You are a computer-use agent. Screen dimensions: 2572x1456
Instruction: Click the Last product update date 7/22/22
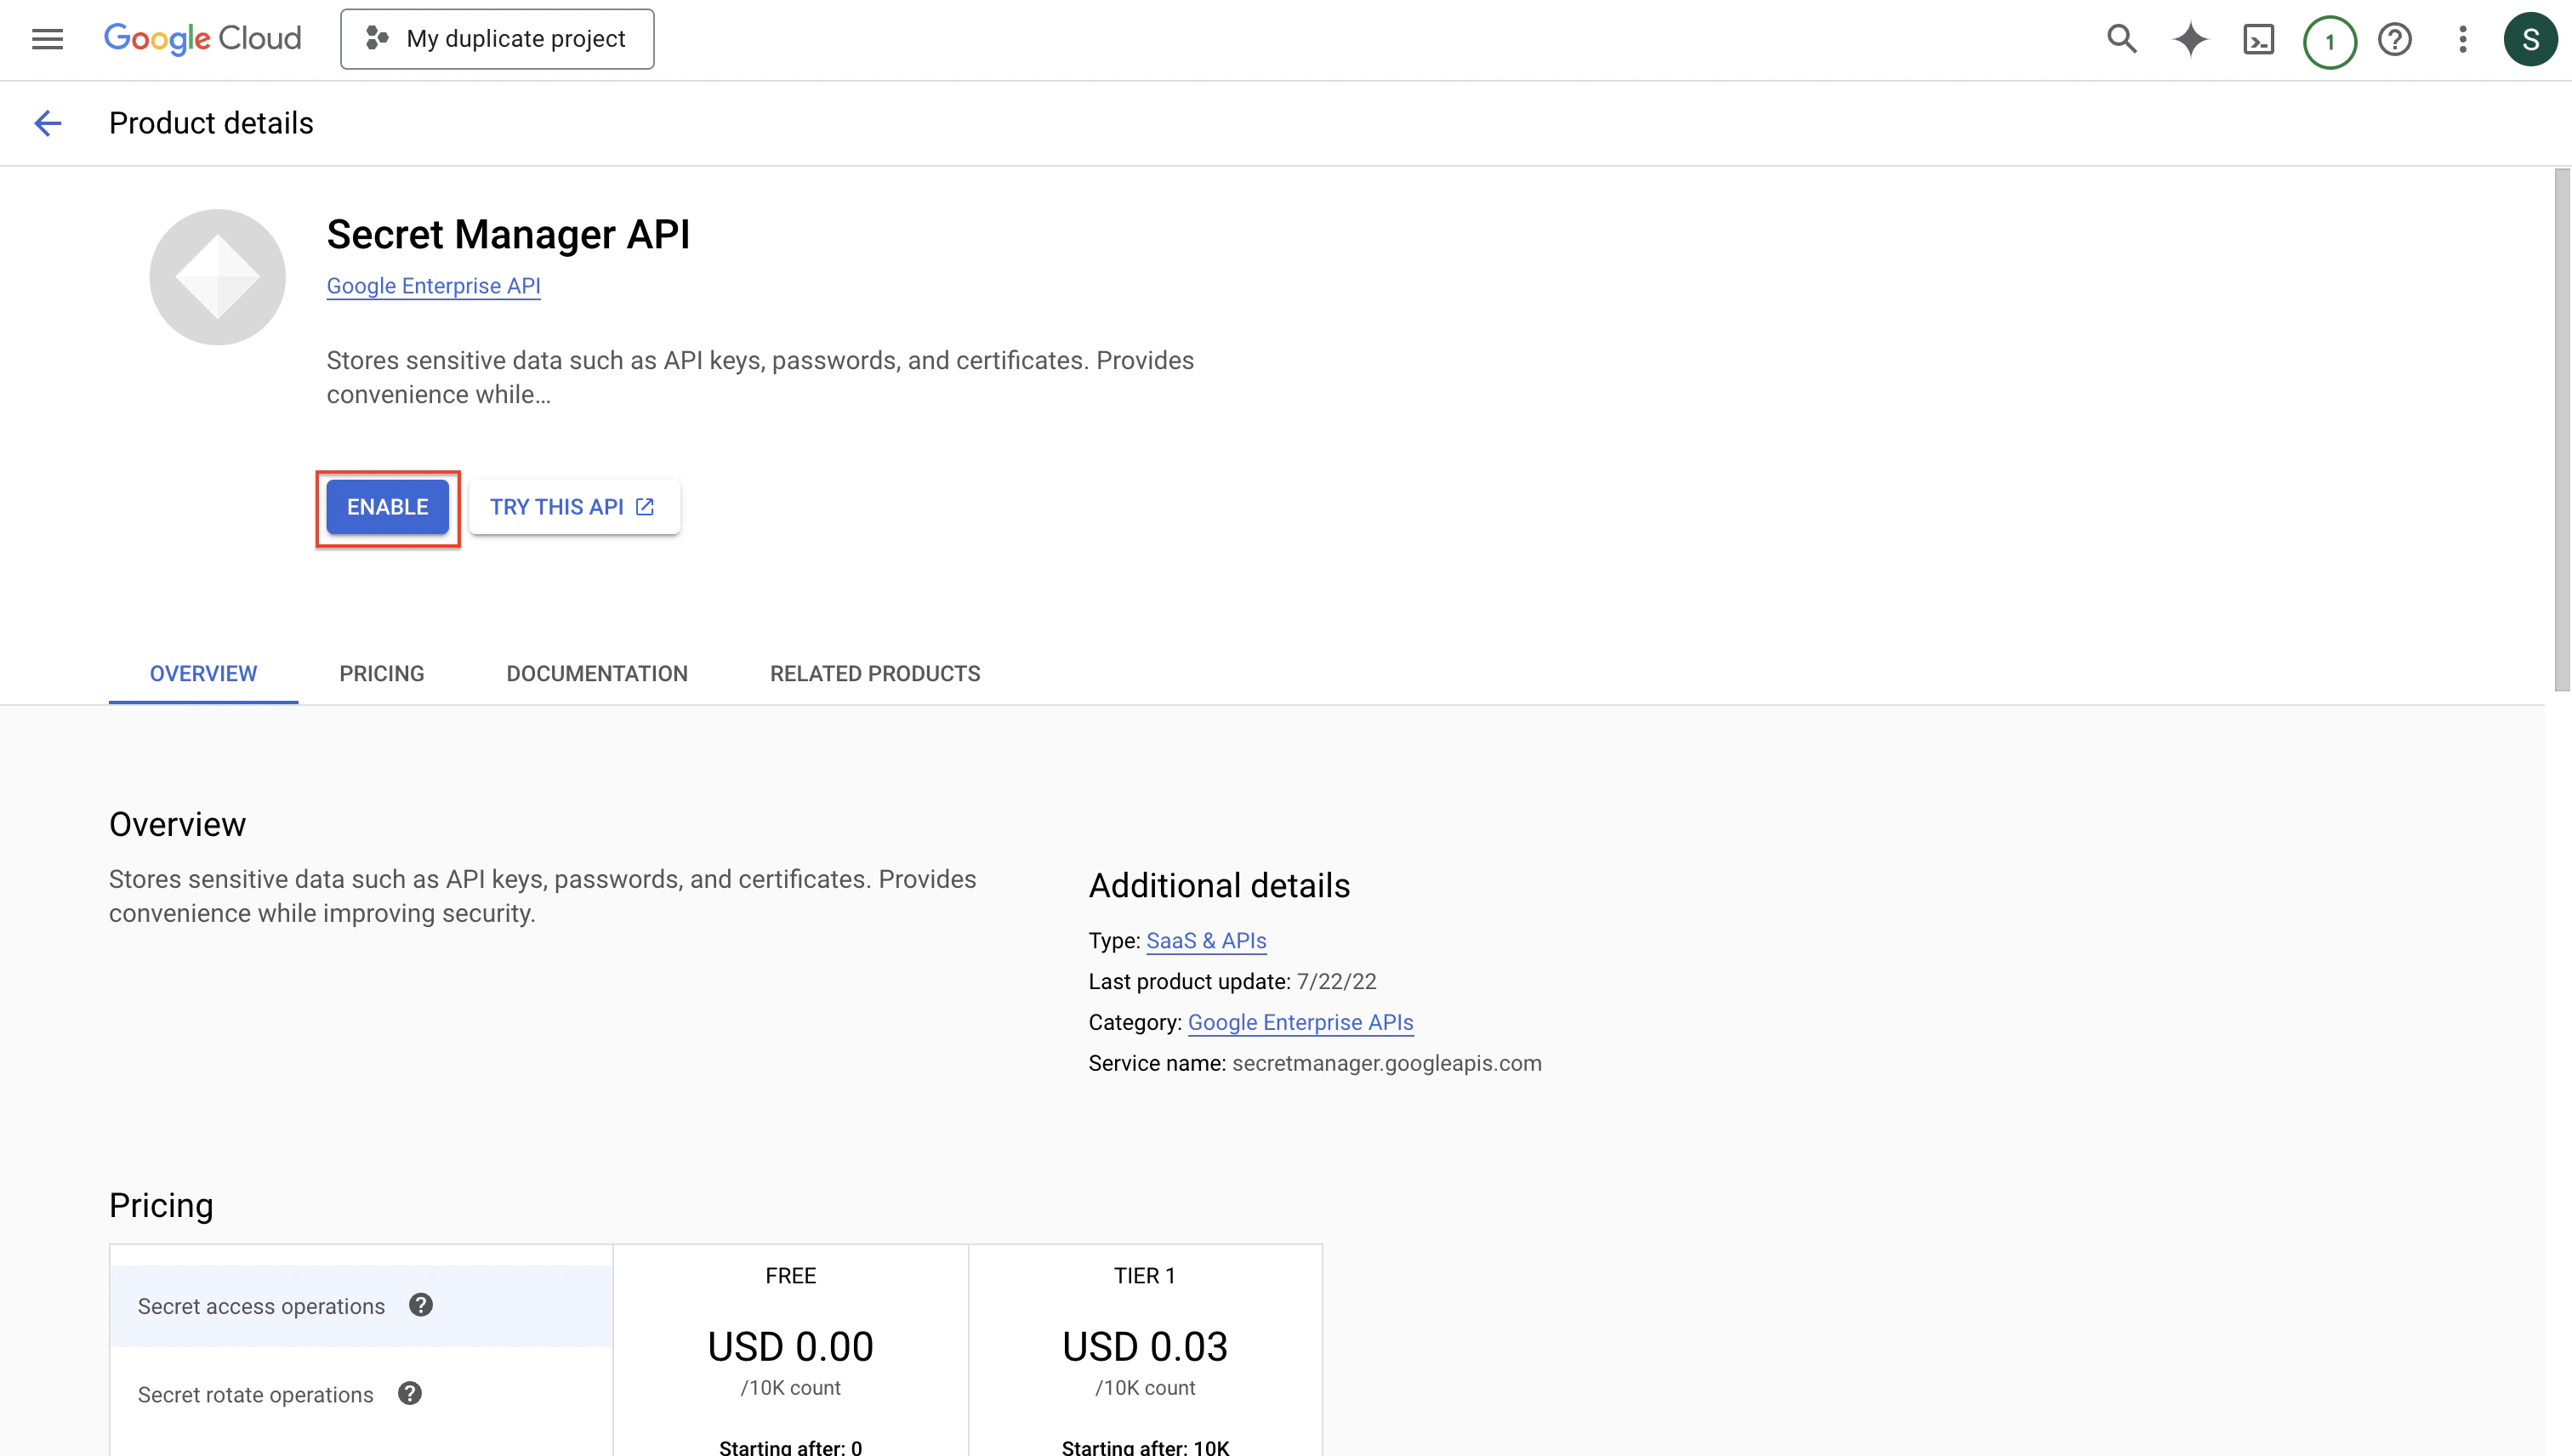(1336, 982)
